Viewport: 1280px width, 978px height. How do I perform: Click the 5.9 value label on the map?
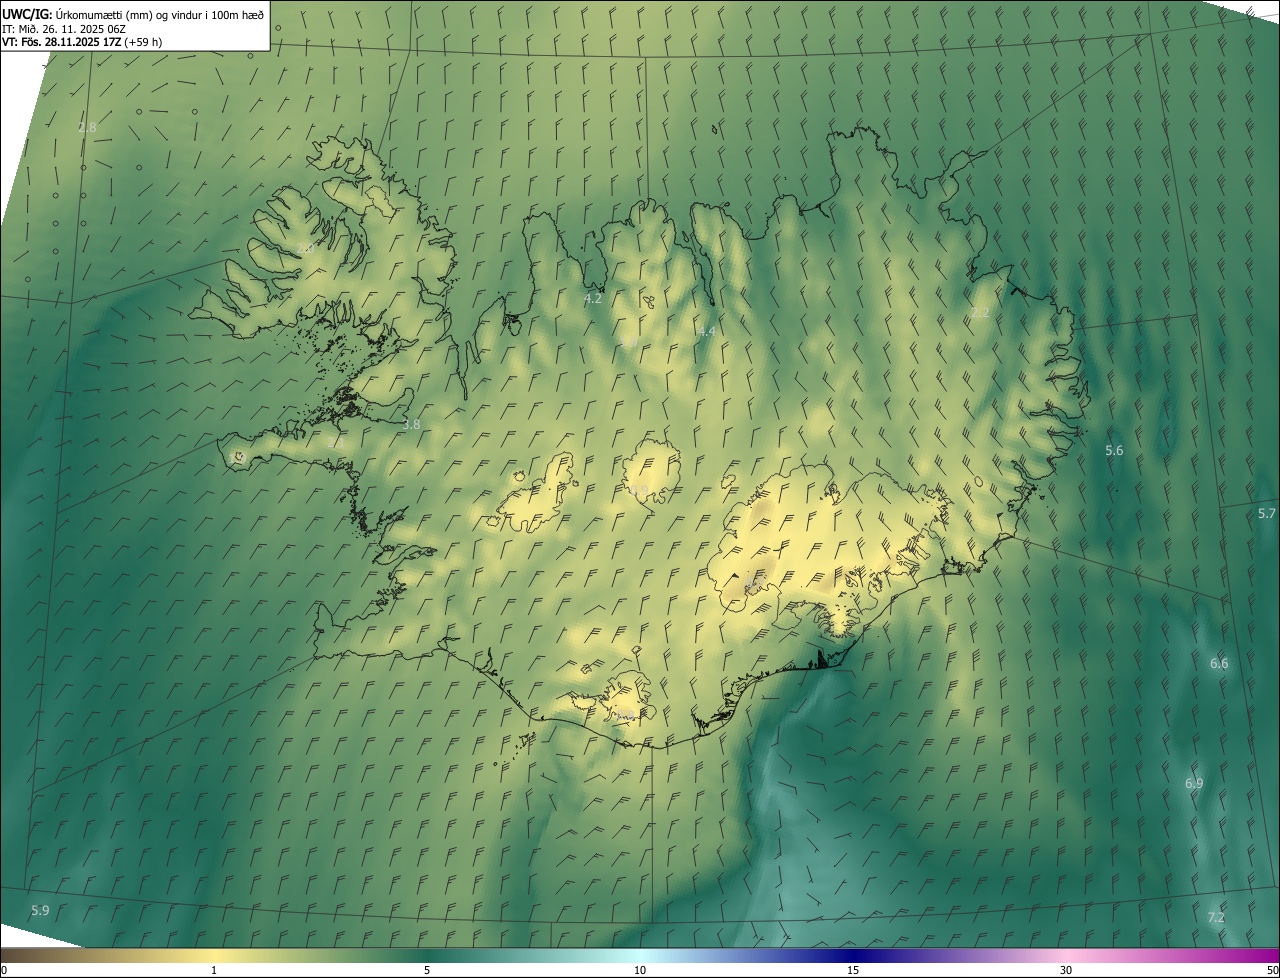[x=40, y=910]
